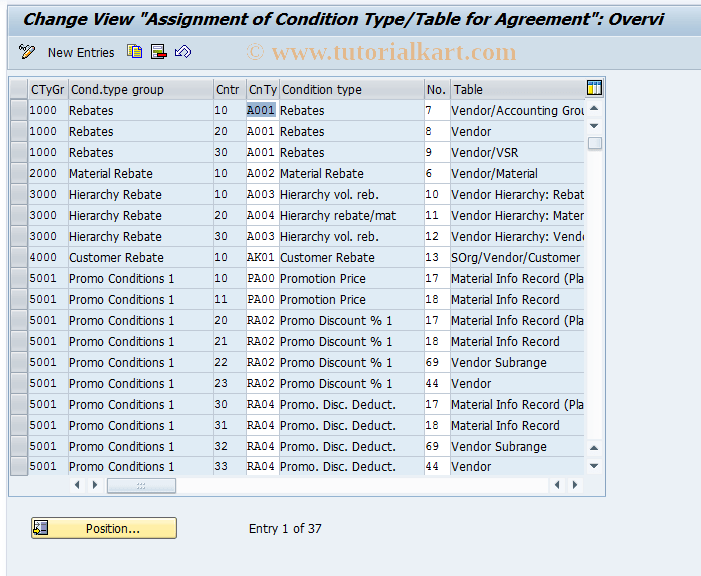Select row selector for Hierarchy rebate/mat row

coord(19,215)
